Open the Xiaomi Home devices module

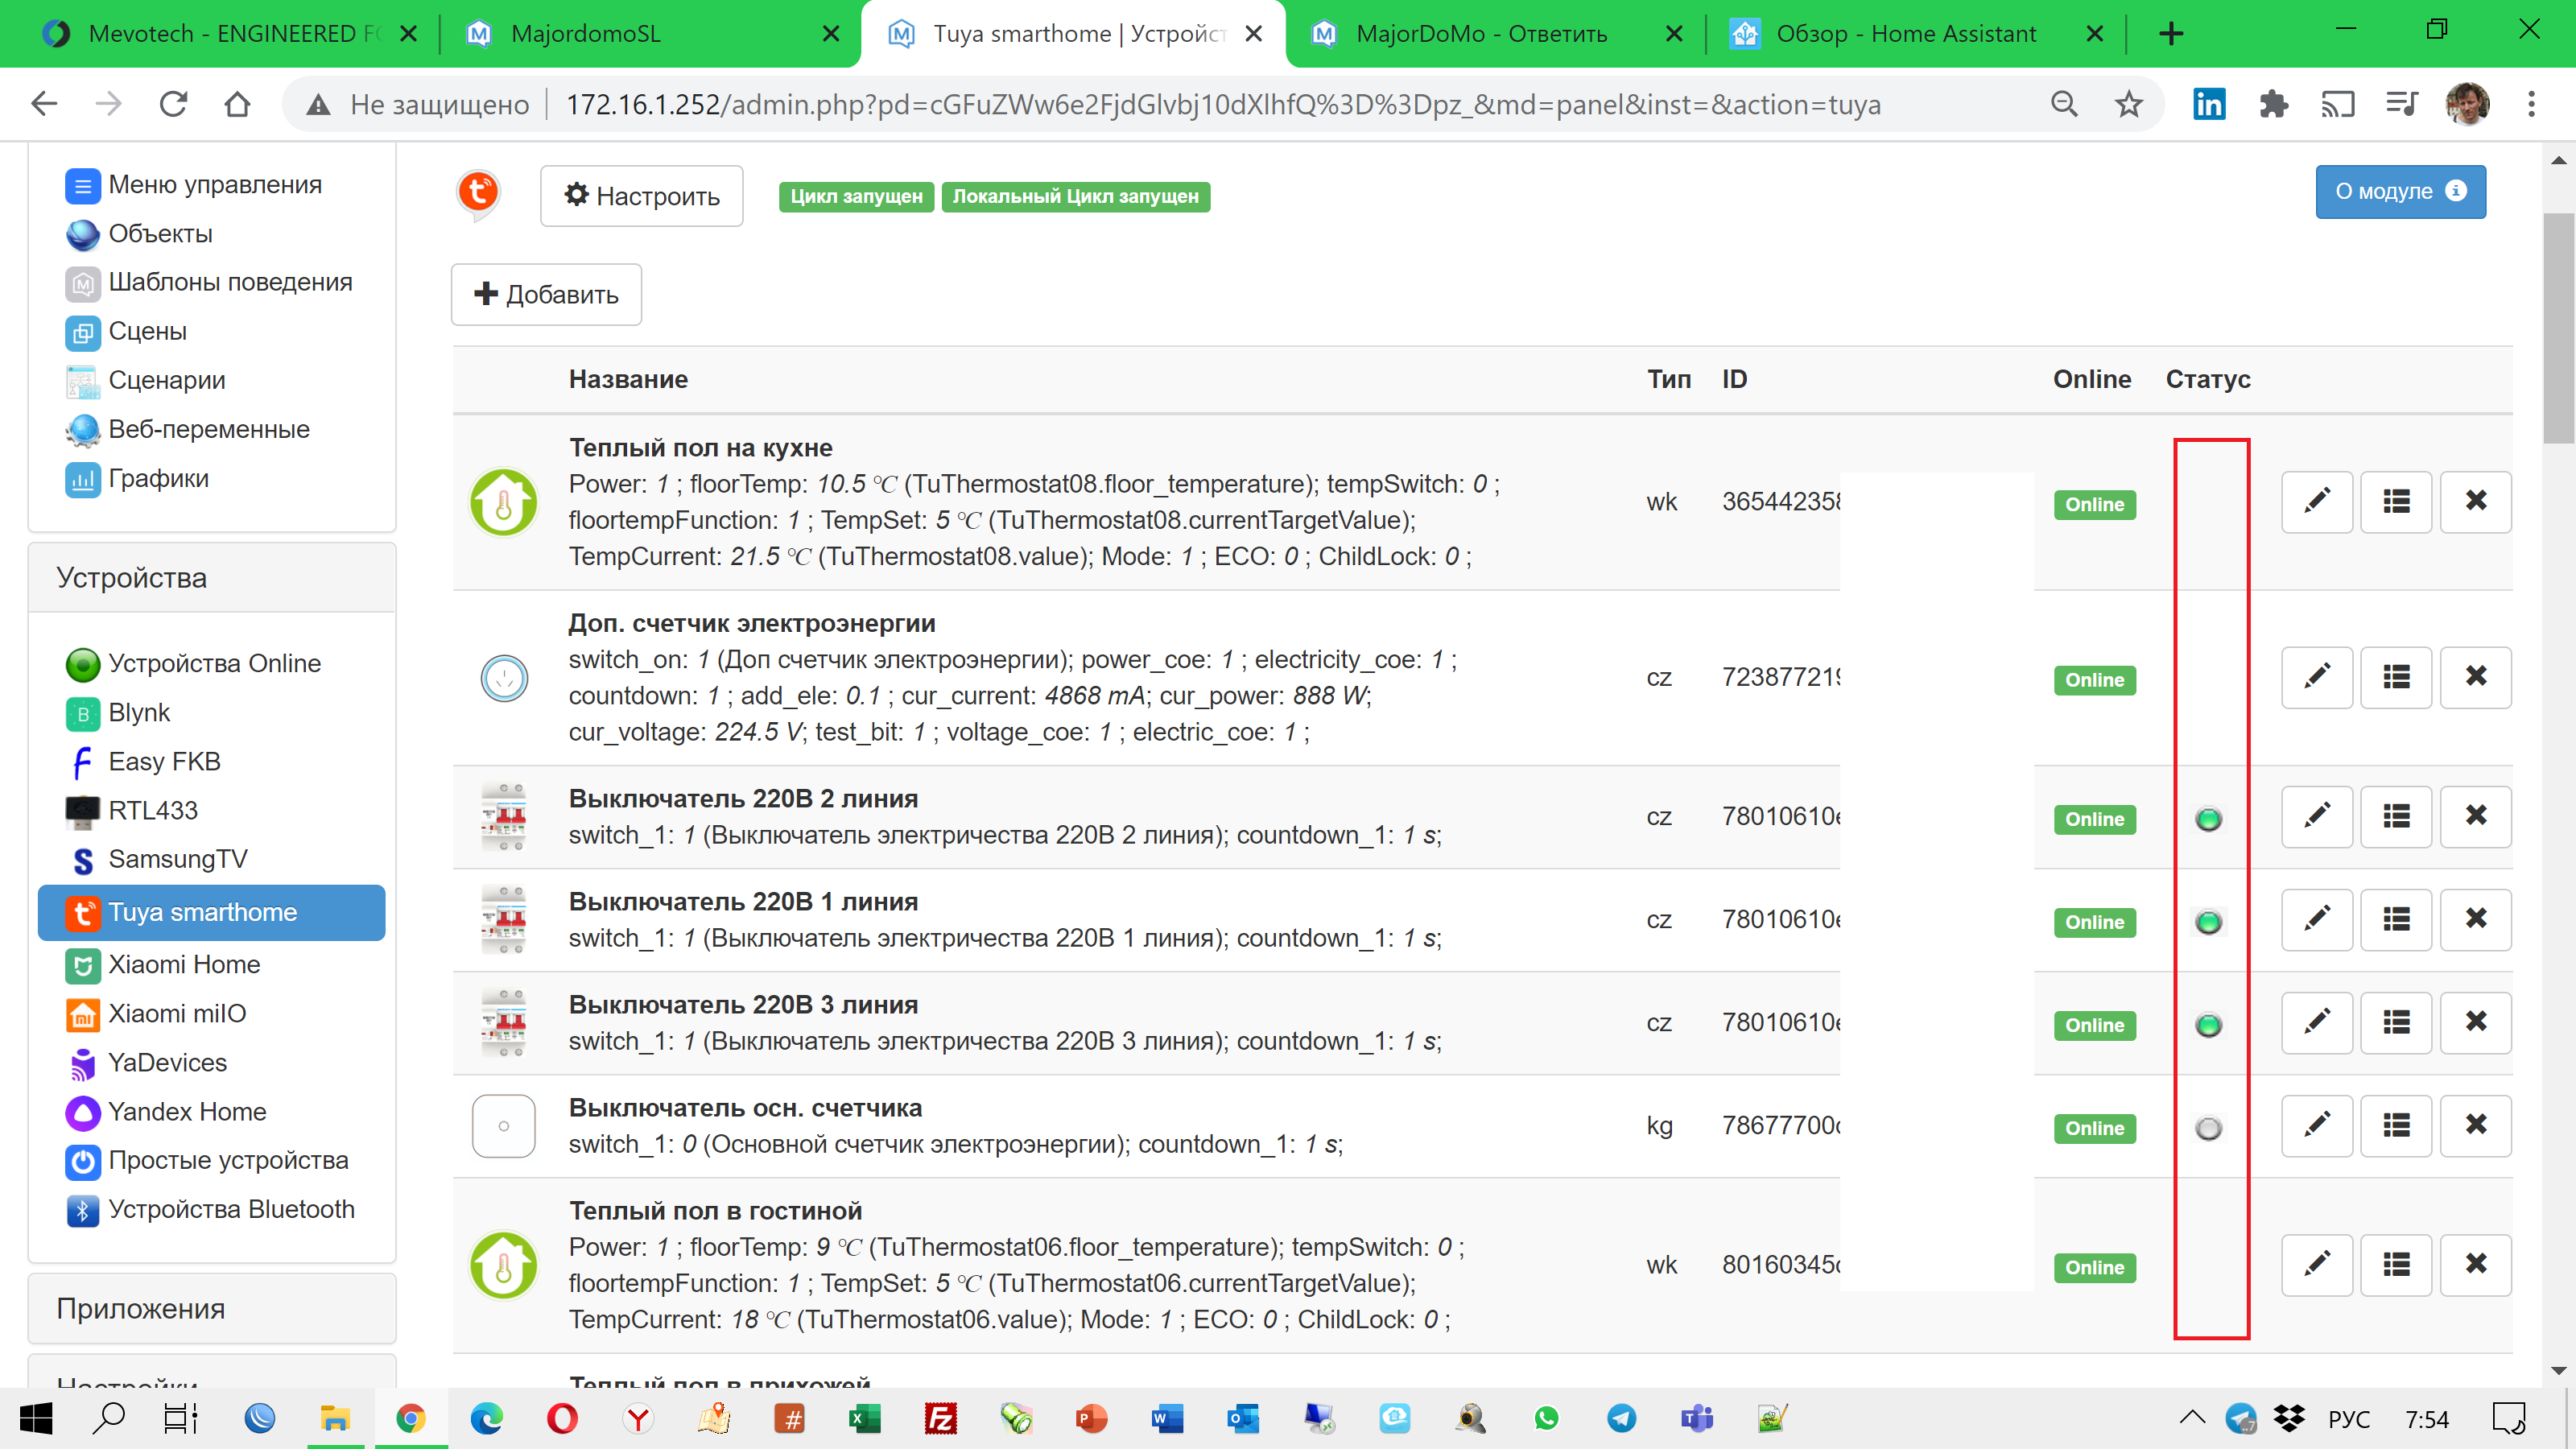184,964
